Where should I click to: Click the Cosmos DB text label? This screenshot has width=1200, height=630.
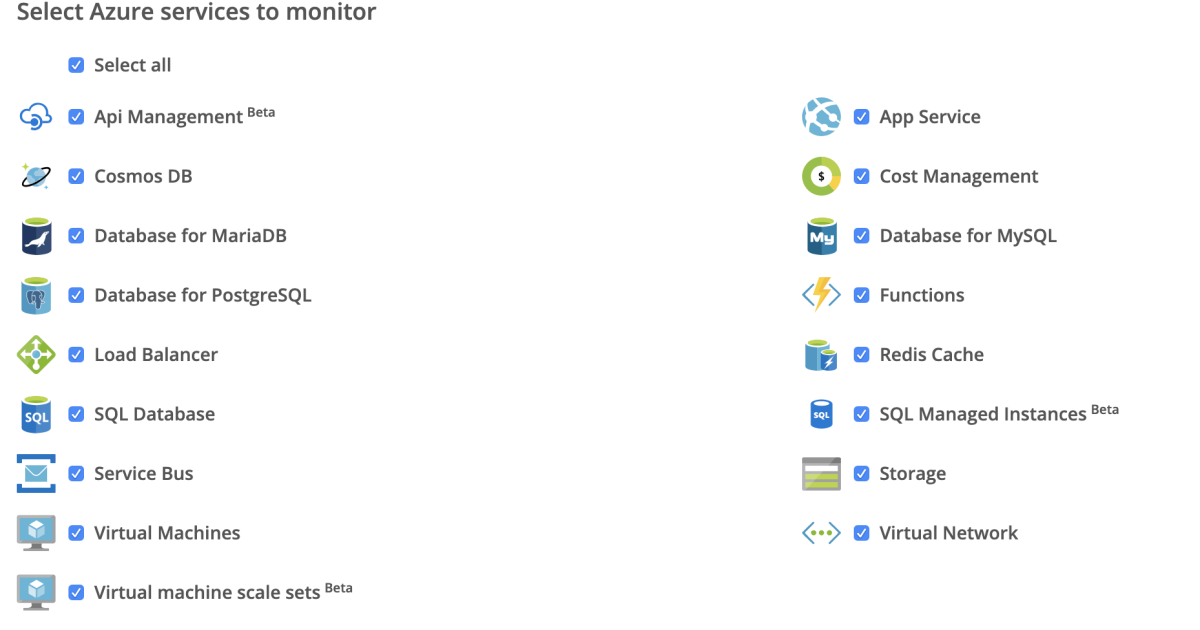point(143,177)
